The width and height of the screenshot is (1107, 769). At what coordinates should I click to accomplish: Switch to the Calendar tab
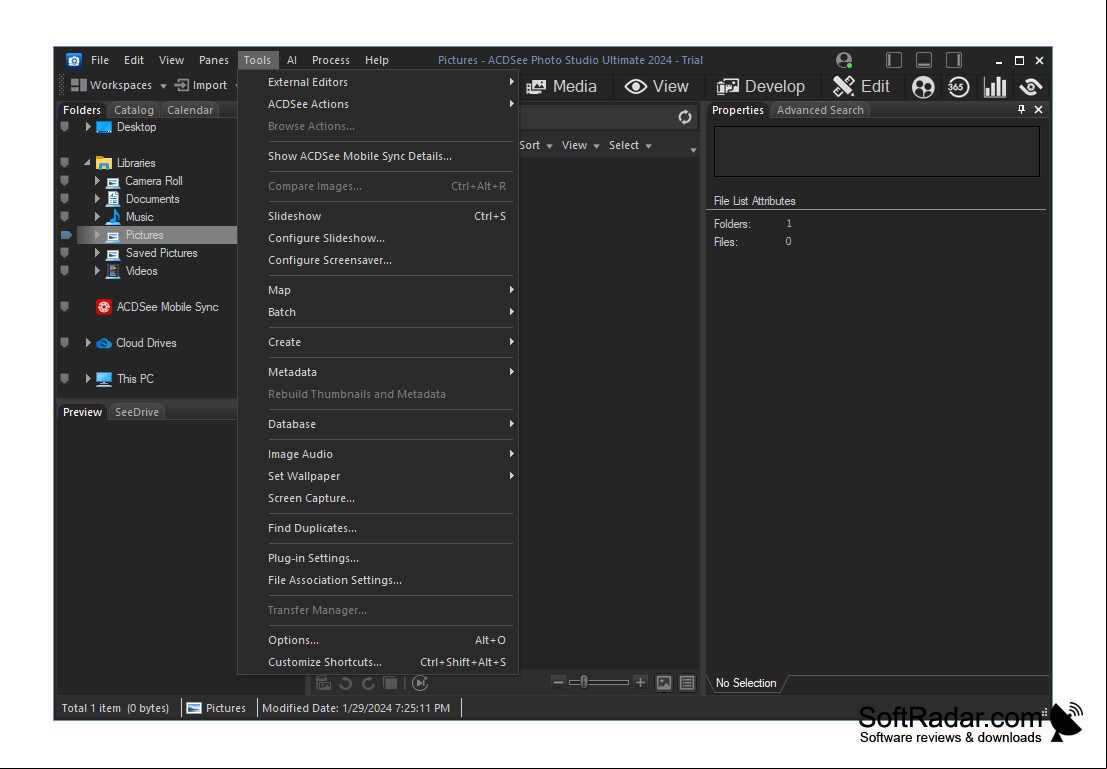tap(190, 110)
